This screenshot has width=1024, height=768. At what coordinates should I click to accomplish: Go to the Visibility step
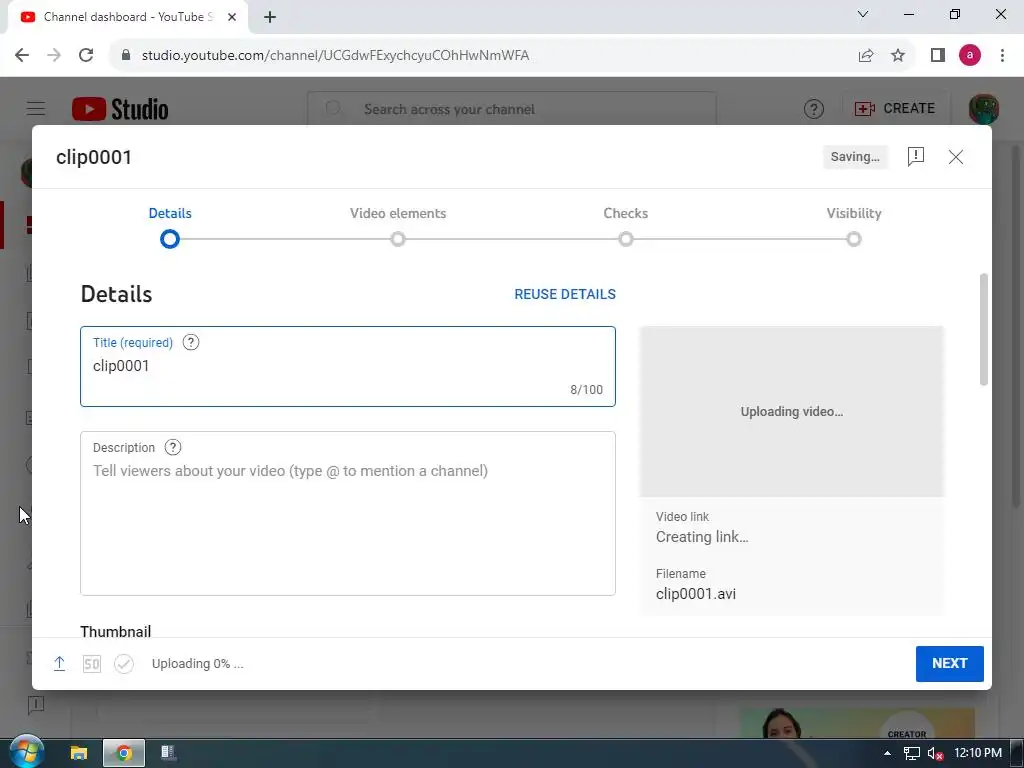[x=854, y=239]
